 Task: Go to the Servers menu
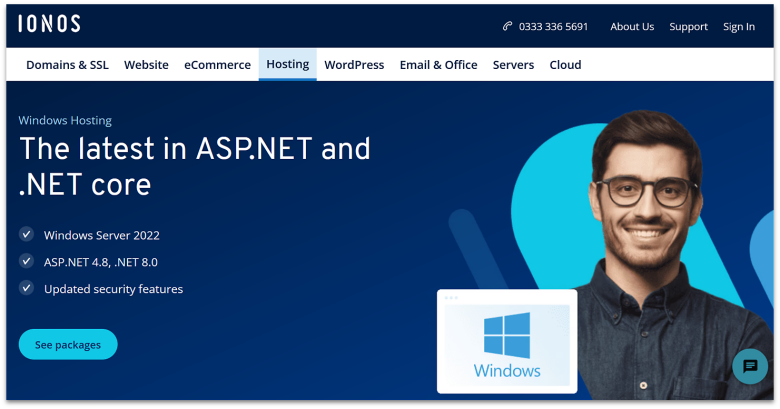tap(513, 65)
